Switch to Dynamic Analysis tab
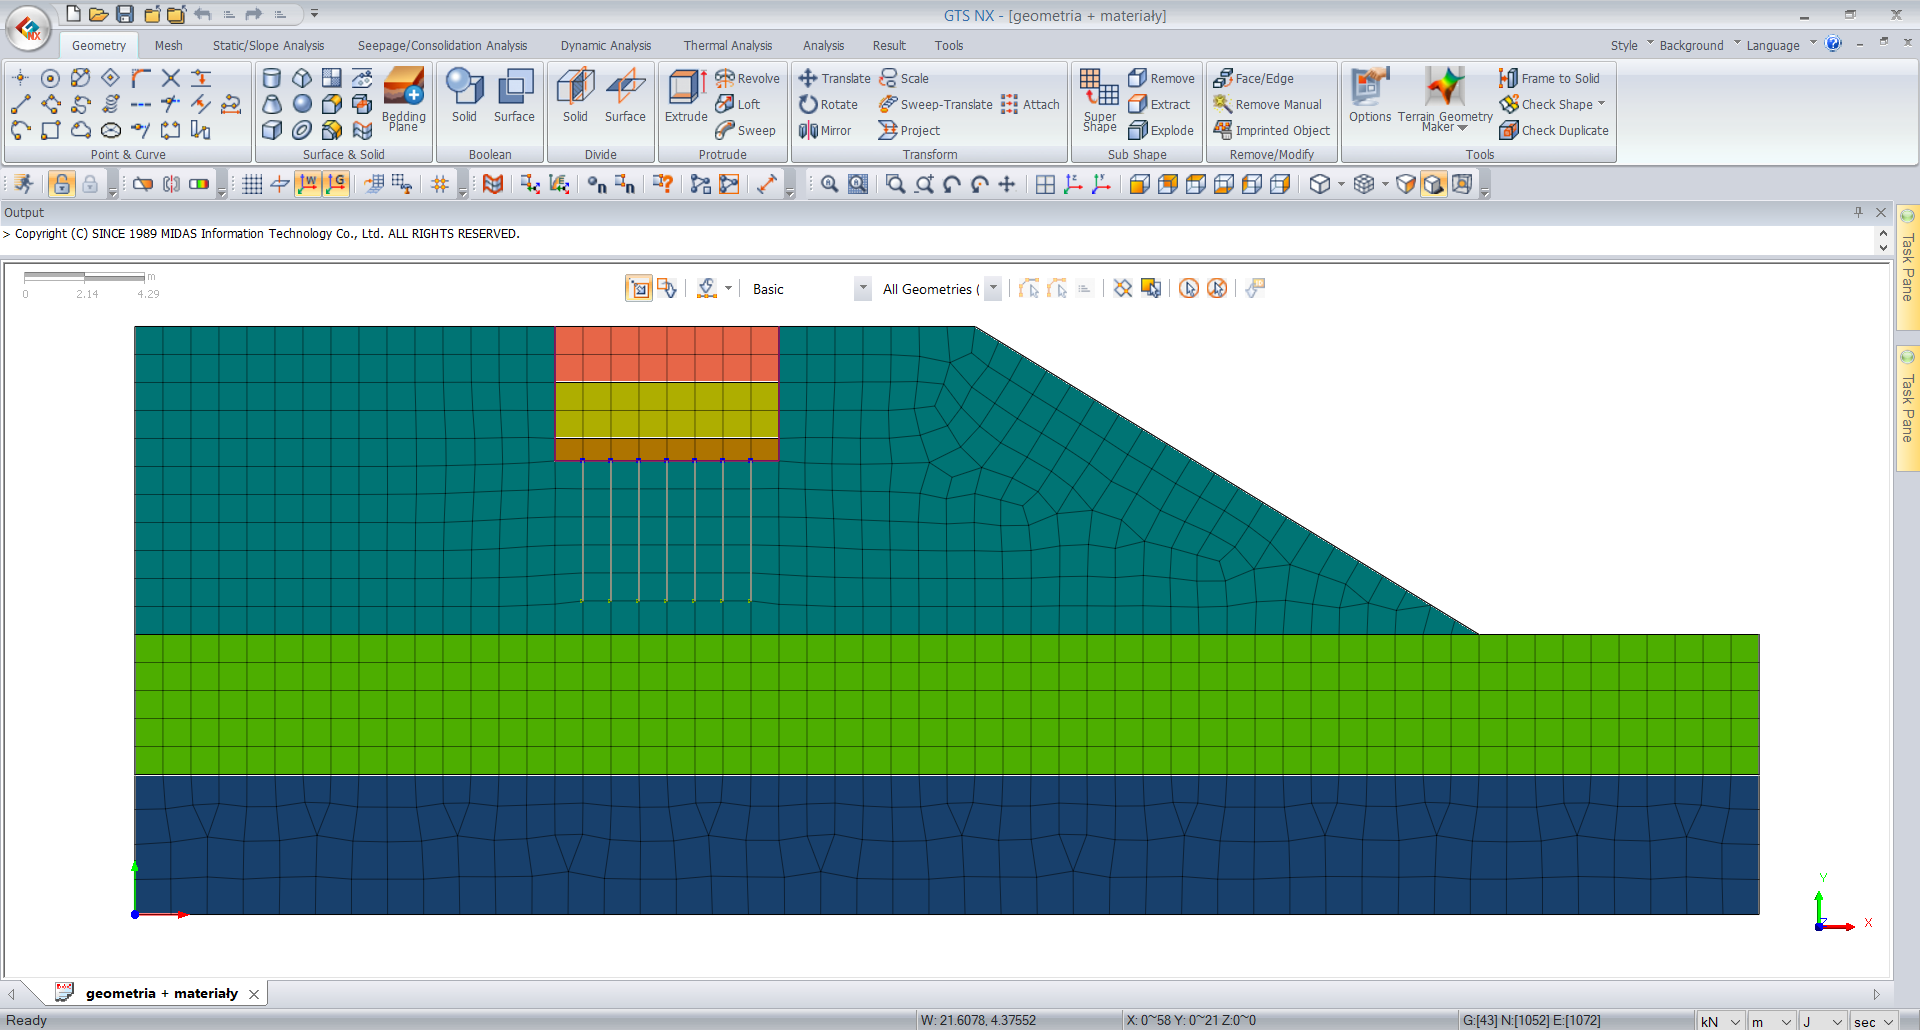Image resolution: width=1920 pixels, height=1030 pixels. tap(605, 45)
